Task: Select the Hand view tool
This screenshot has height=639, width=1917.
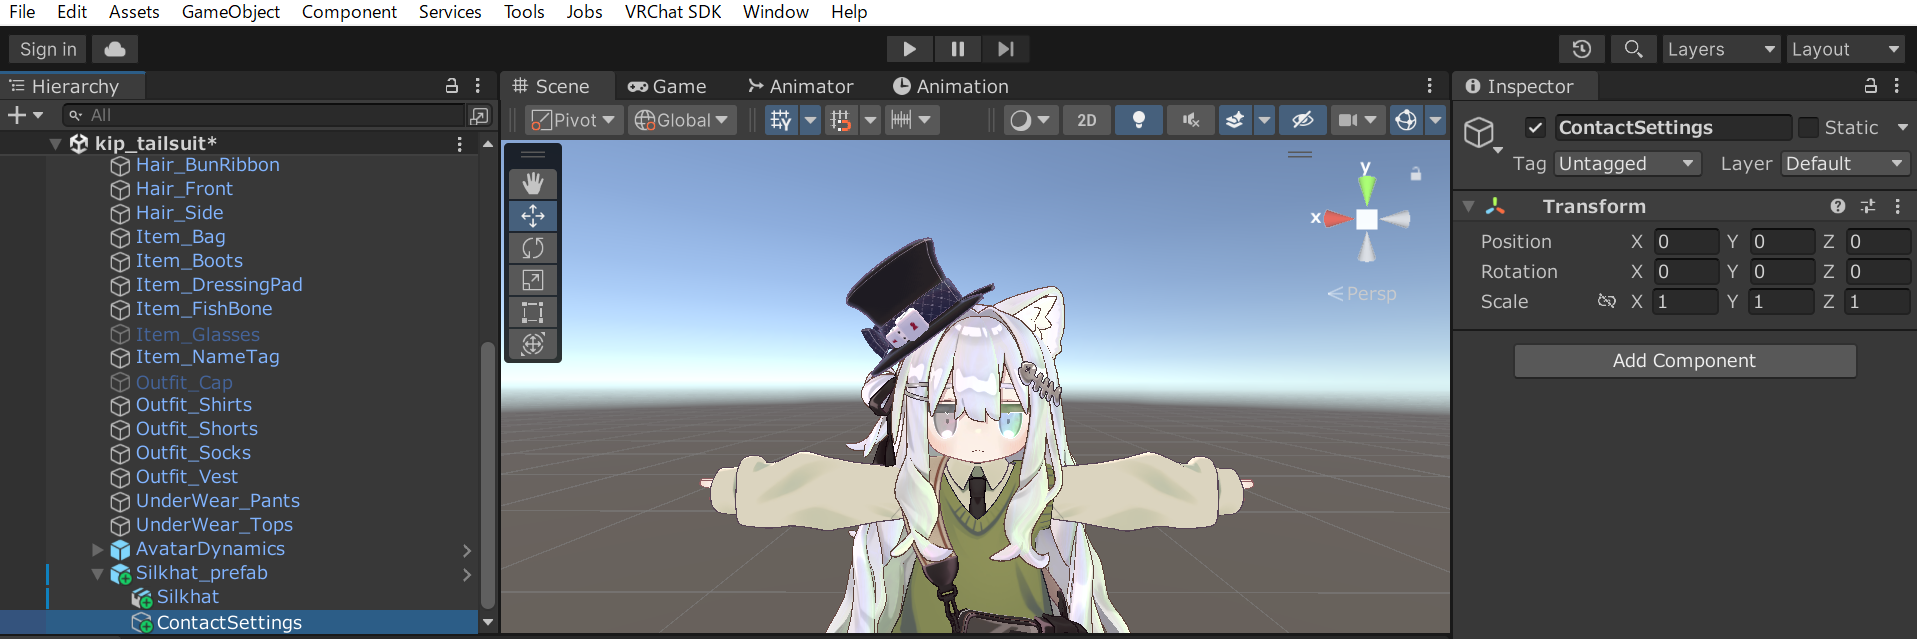Action: 533,184
